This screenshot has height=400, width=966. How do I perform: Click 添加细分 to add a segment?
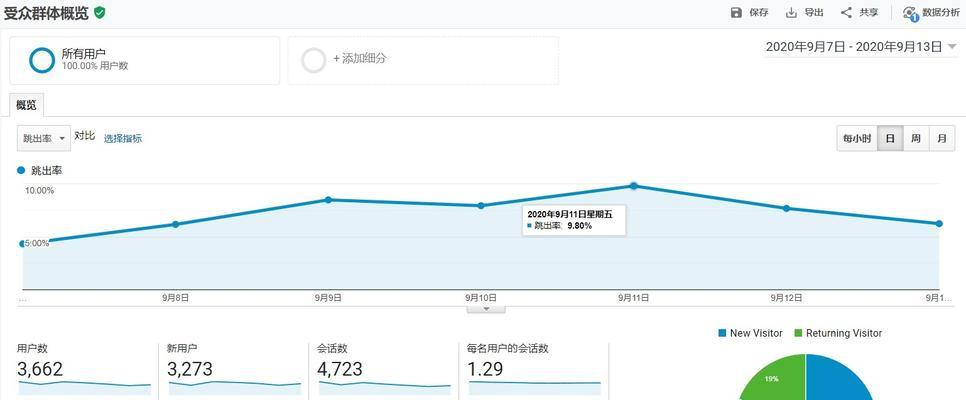tap(360, 59)
